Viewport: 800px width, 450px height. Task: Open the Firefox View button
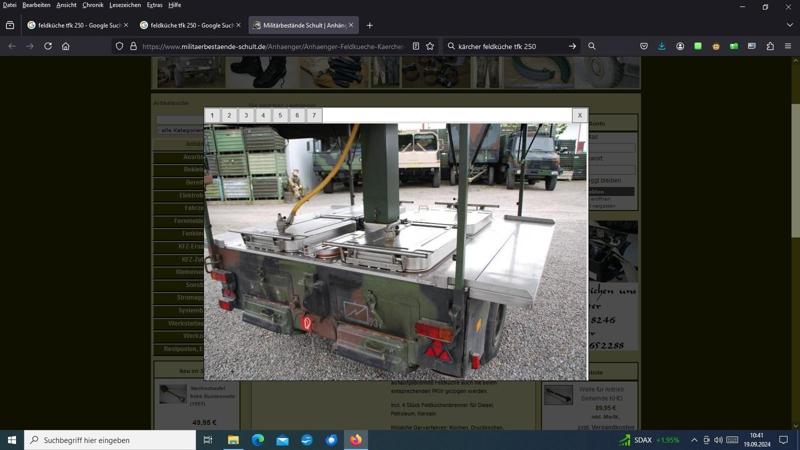(x=10, y=25)
